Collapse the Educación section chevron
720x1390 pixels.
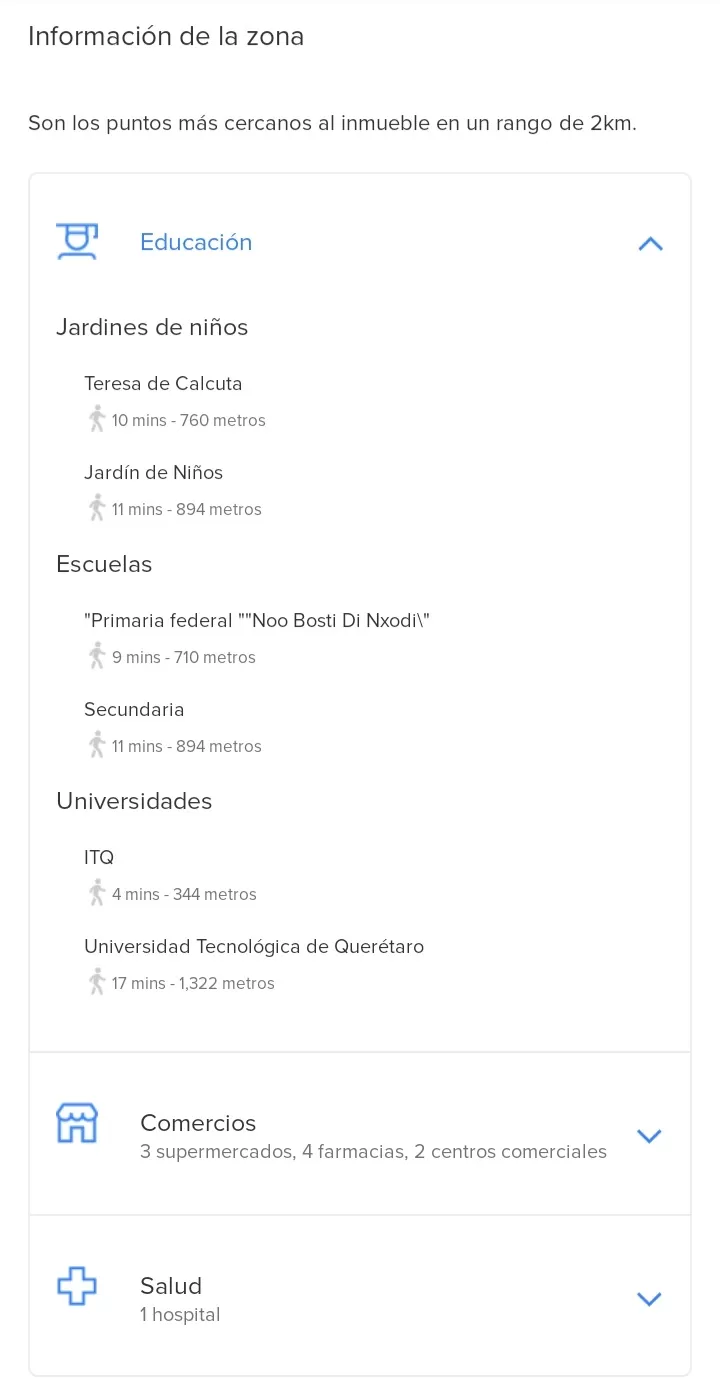click(x=650, y=244)
